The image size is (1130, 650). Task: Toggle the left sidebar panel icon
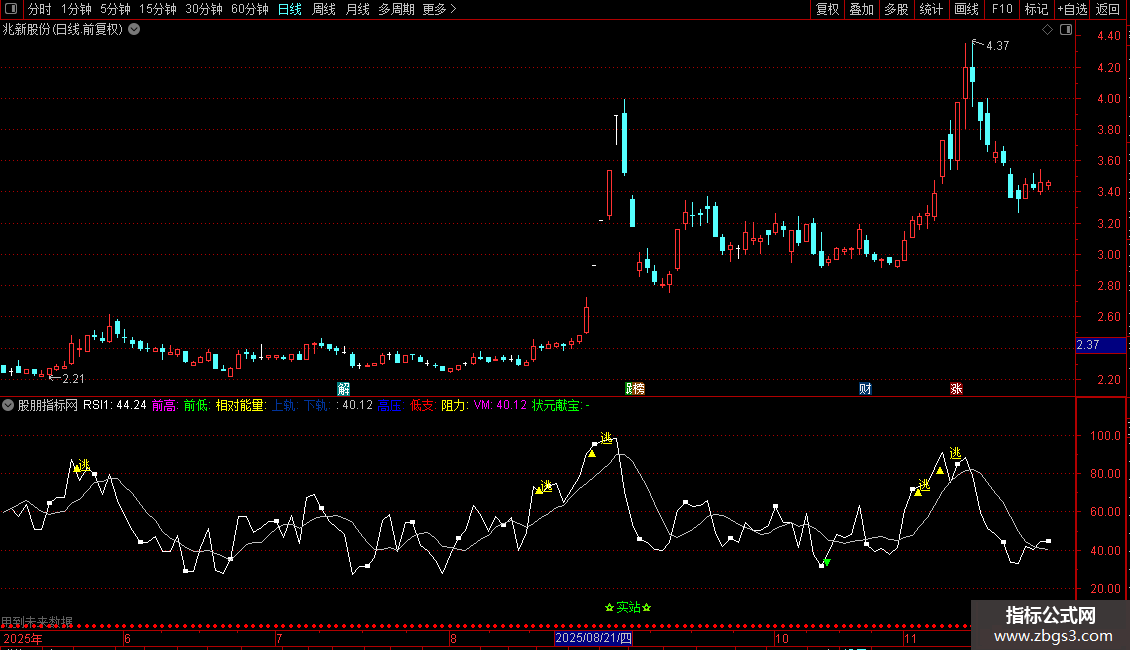(x=11, y=9)
